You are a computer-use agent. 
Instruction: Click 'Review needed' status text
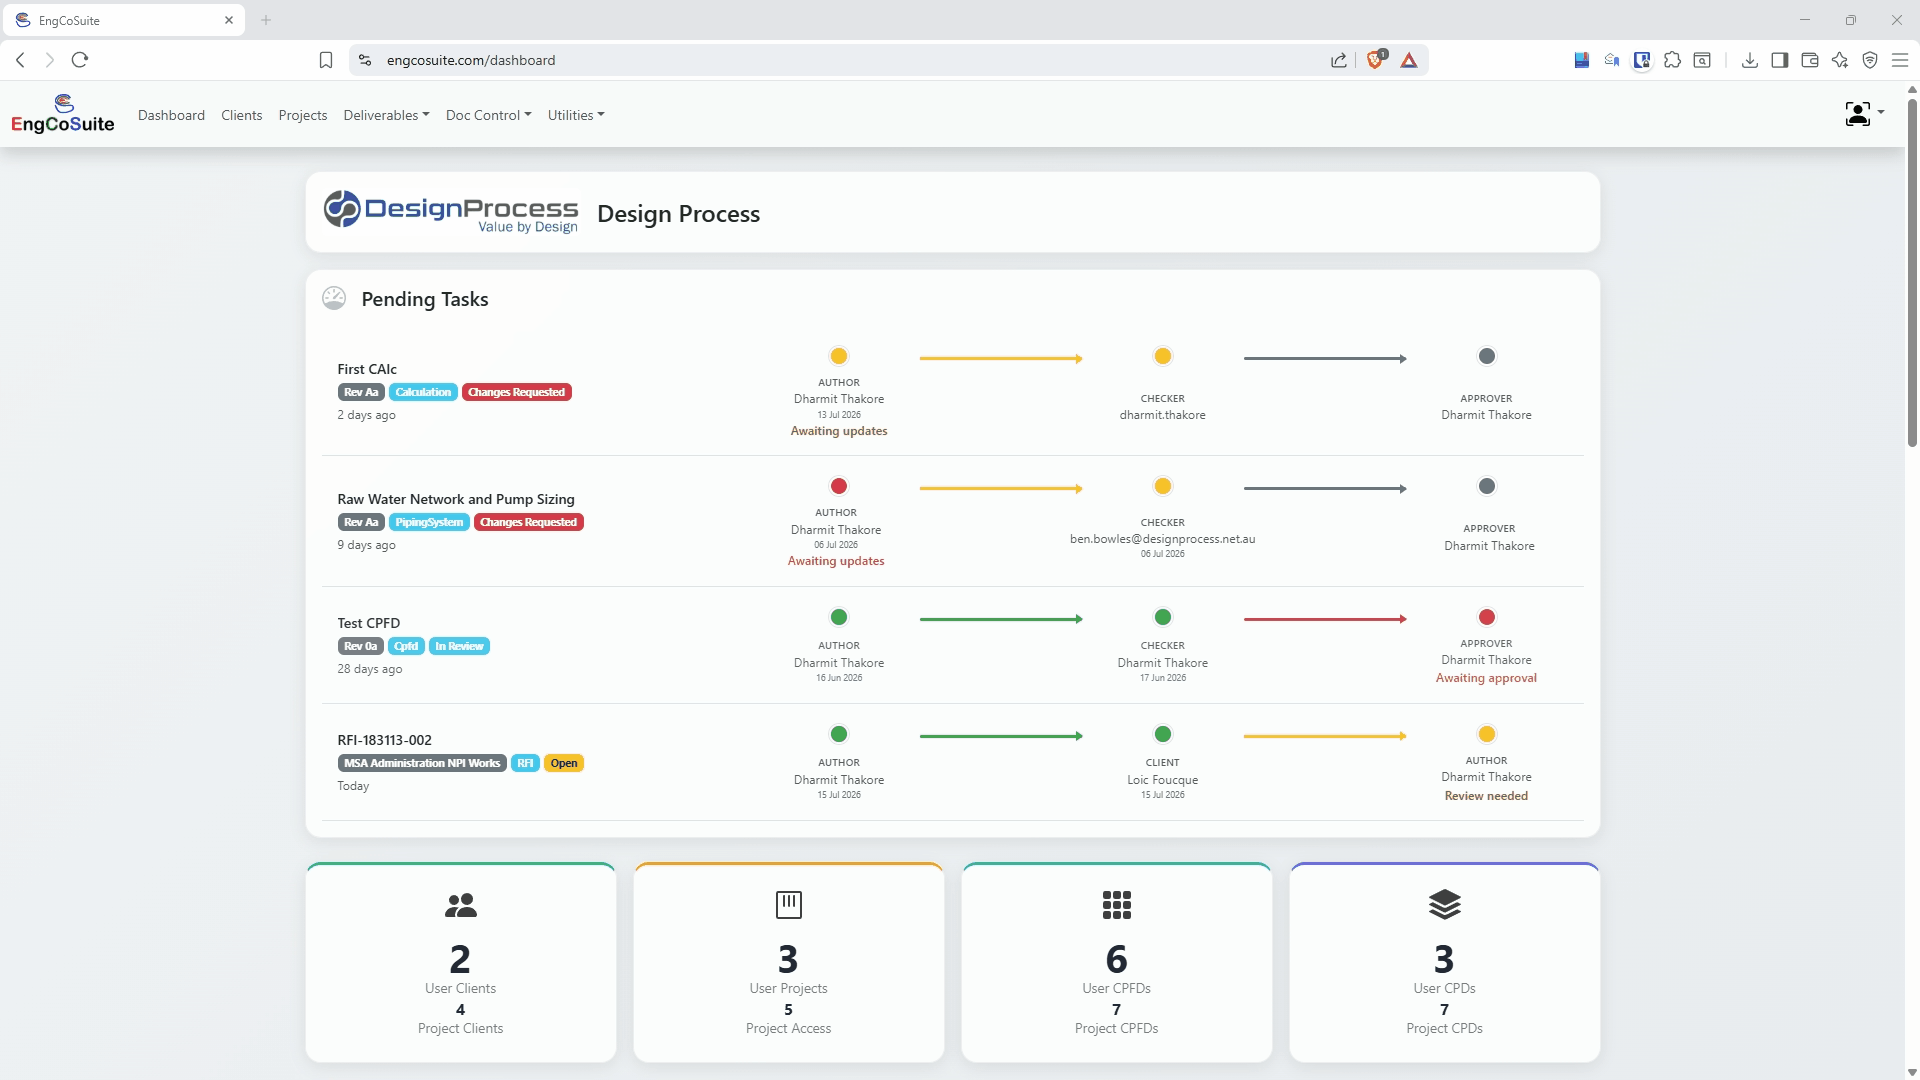(x=1487, y=796)
